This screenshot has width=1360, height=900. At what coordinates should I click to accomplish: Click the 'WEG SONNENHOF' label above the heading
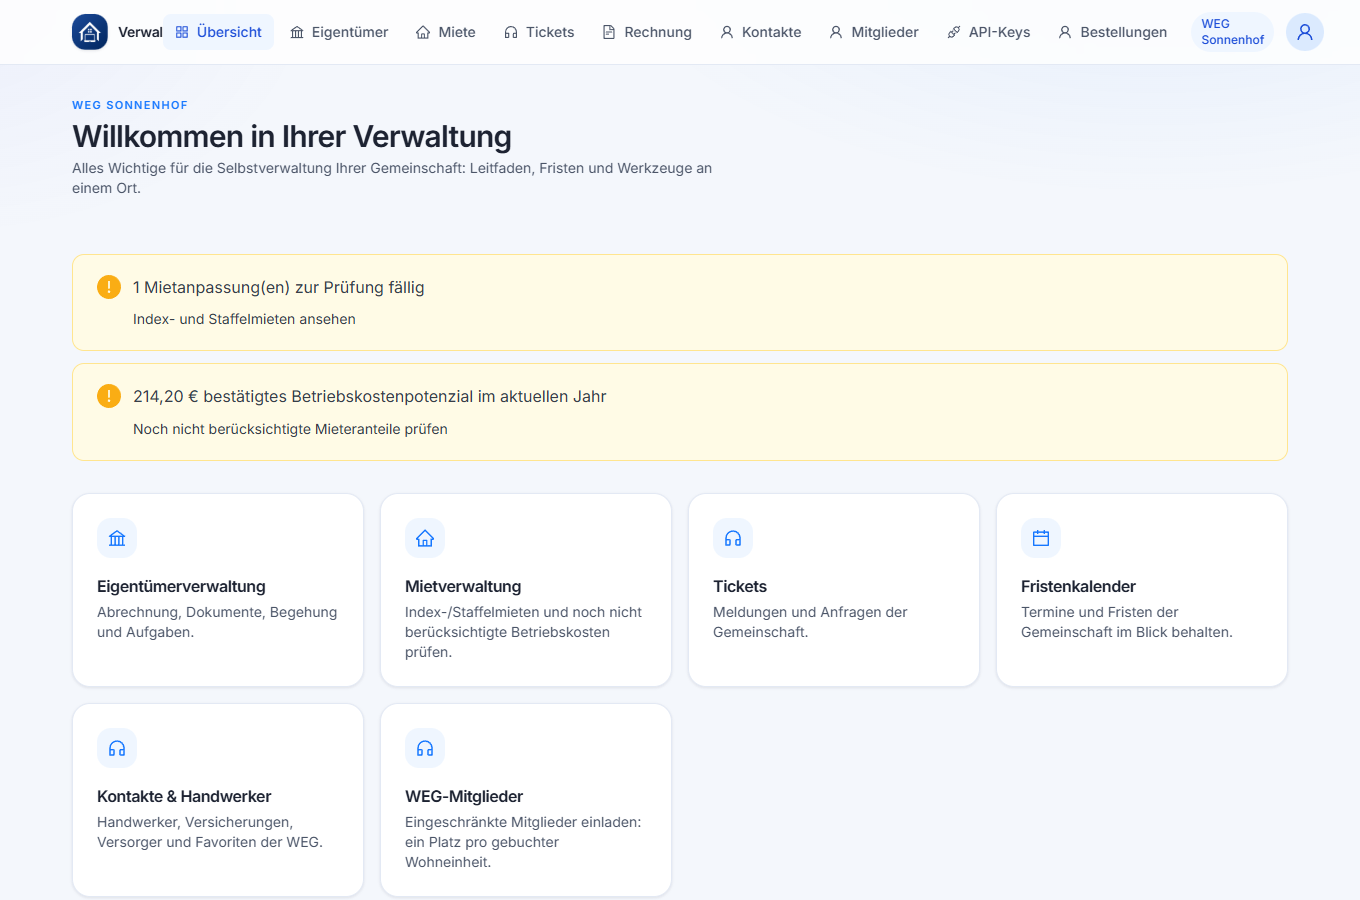point(130,105)
